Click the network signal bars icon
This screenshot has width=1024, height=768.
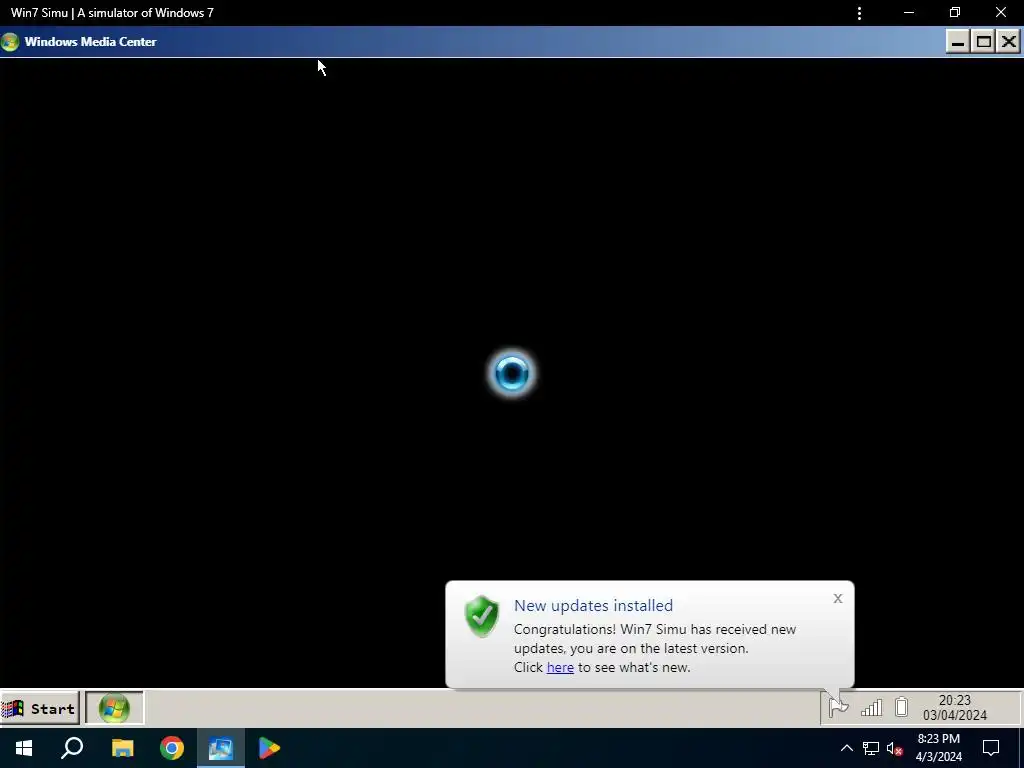click(x=871, y=707)
